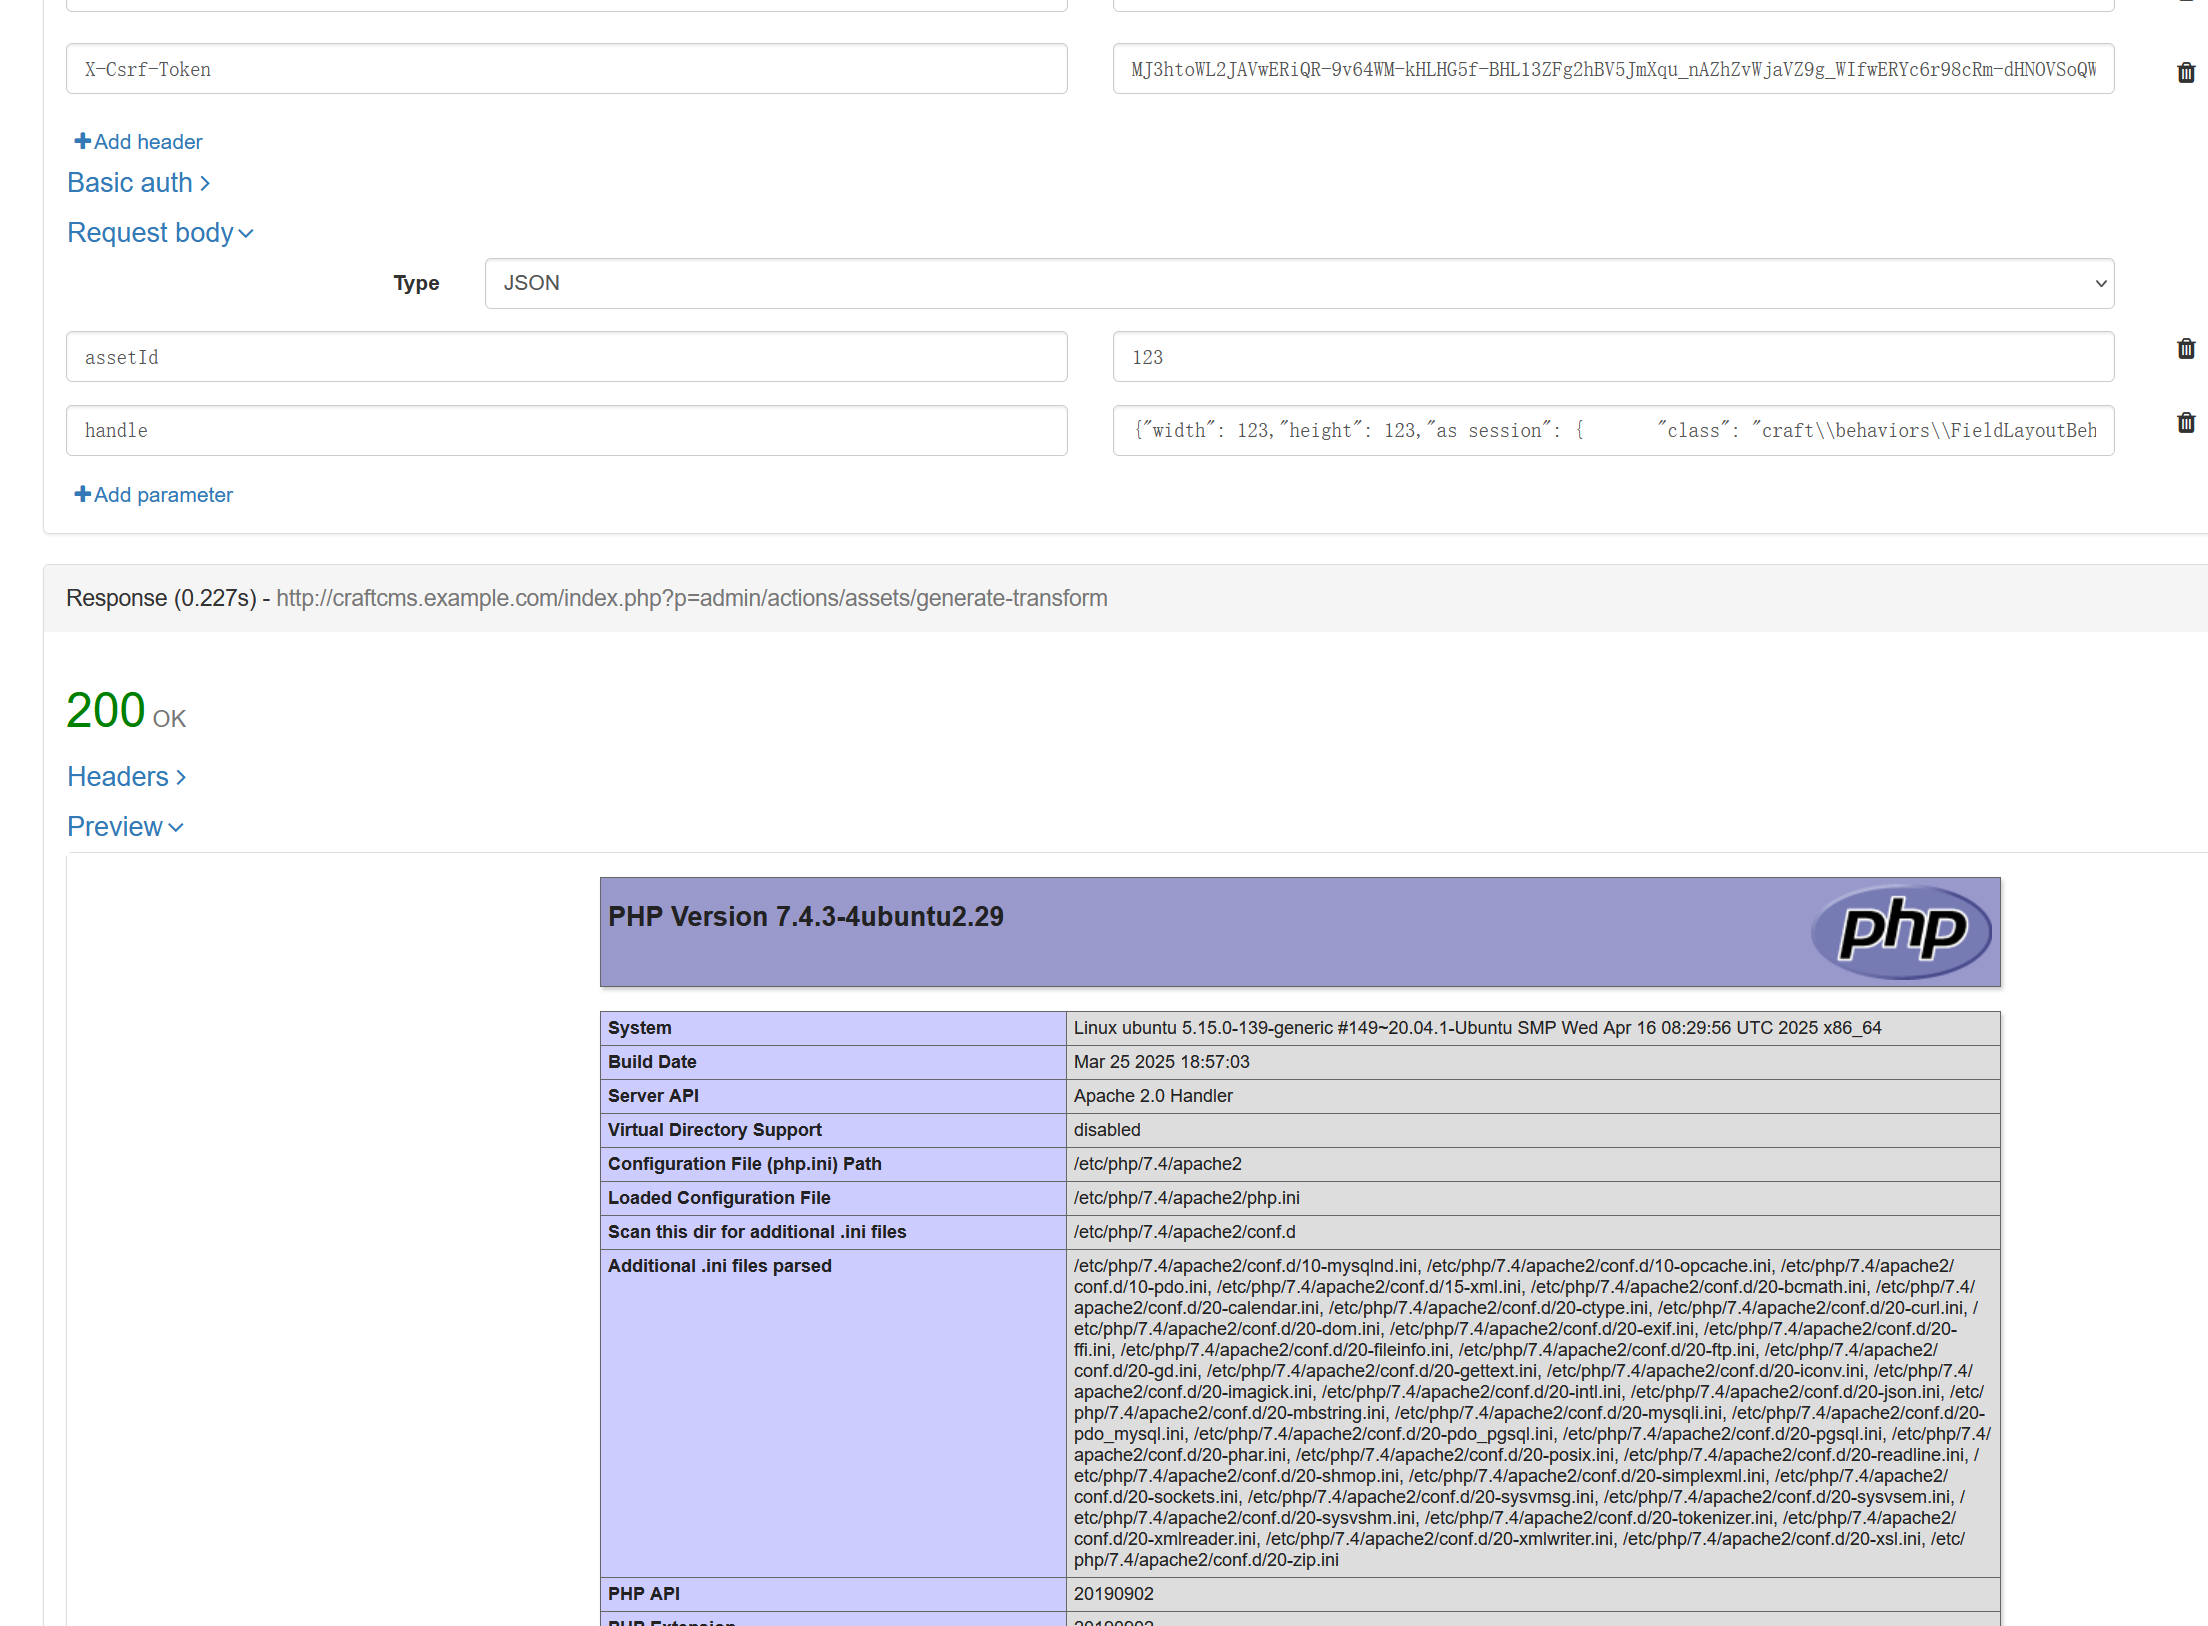The width and height of the screenshot is (2208, 1626).
Task: Collapse the Request body section
Action: click(x=160, y=233)
